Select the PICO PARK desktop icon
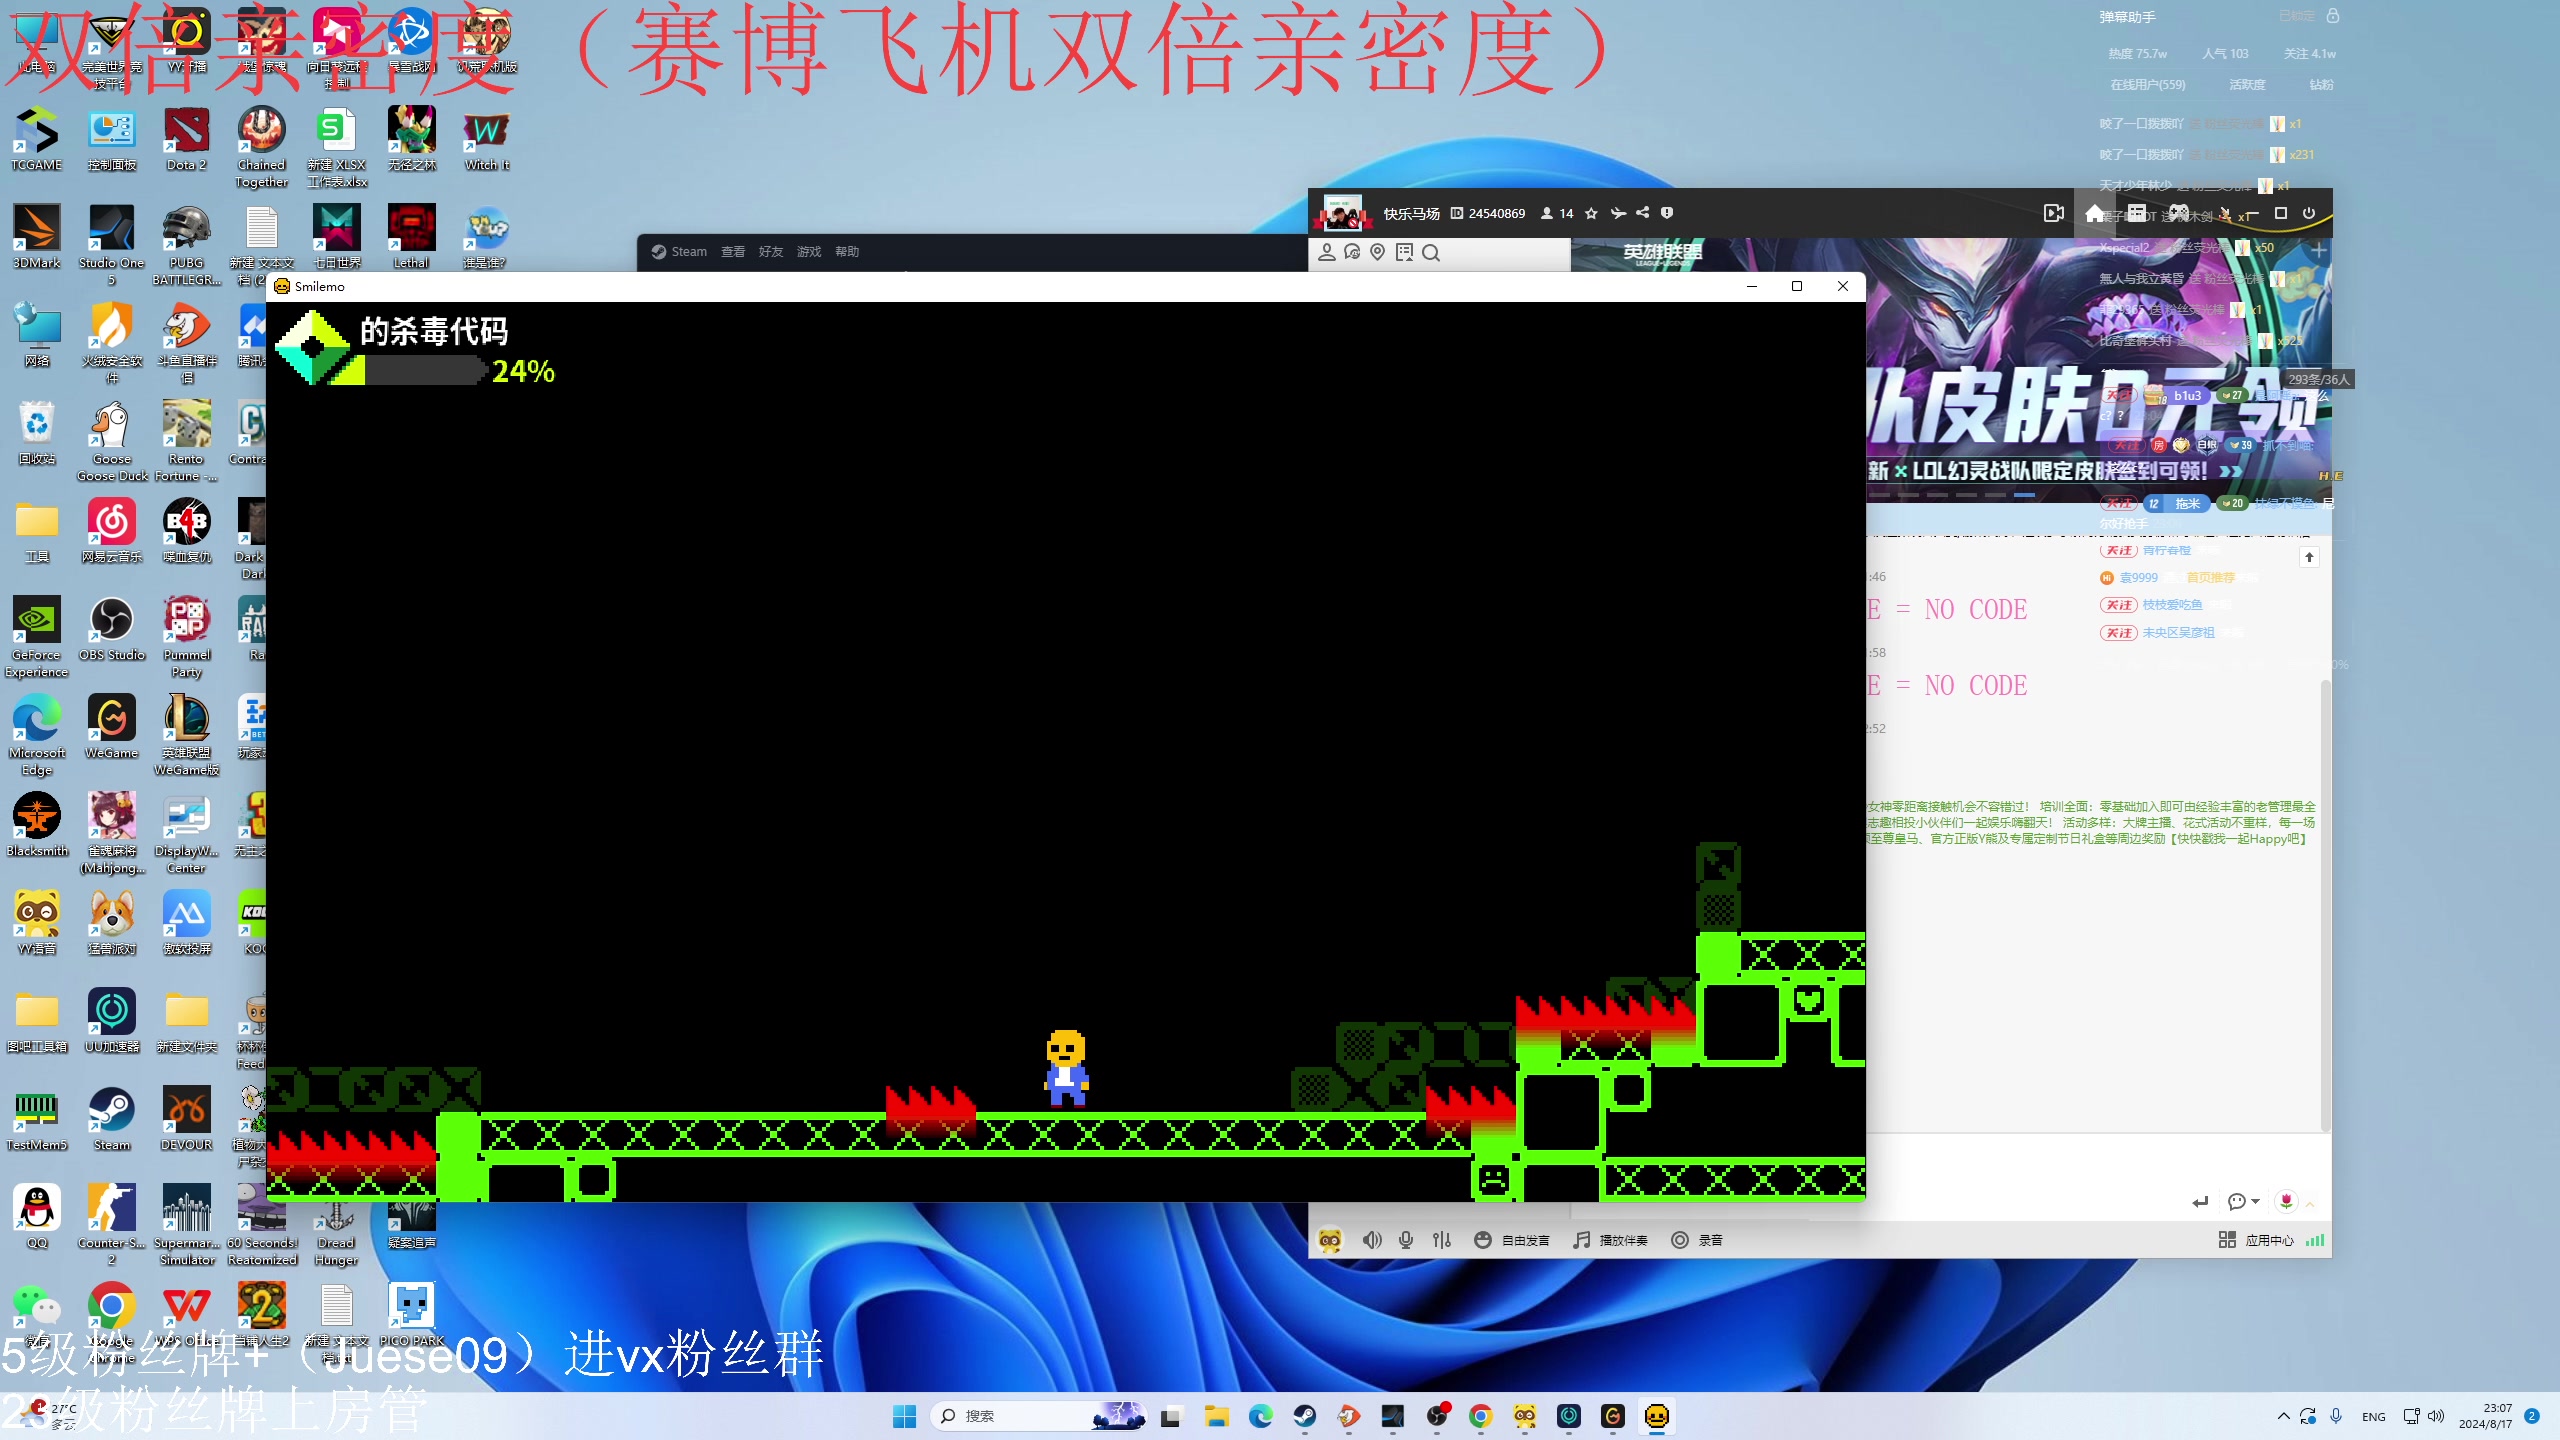The height and width of the screenshot is (1440, 2560). [412, 1315]
